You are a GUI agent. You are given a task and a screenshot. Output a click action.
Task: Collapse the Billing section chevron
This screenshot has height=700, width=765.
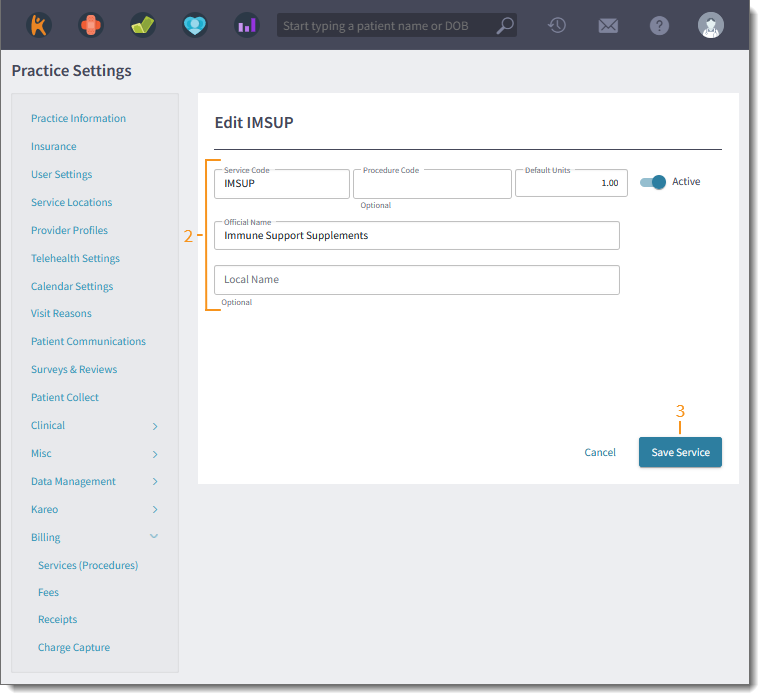click(154, 536)
